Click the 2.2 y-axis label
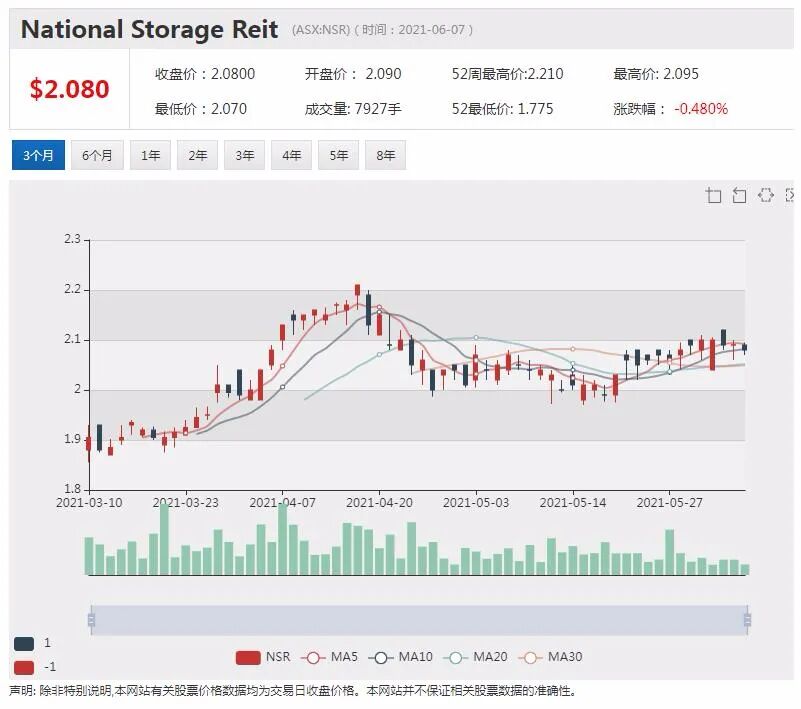801x709 pixels. pos(73,289)
